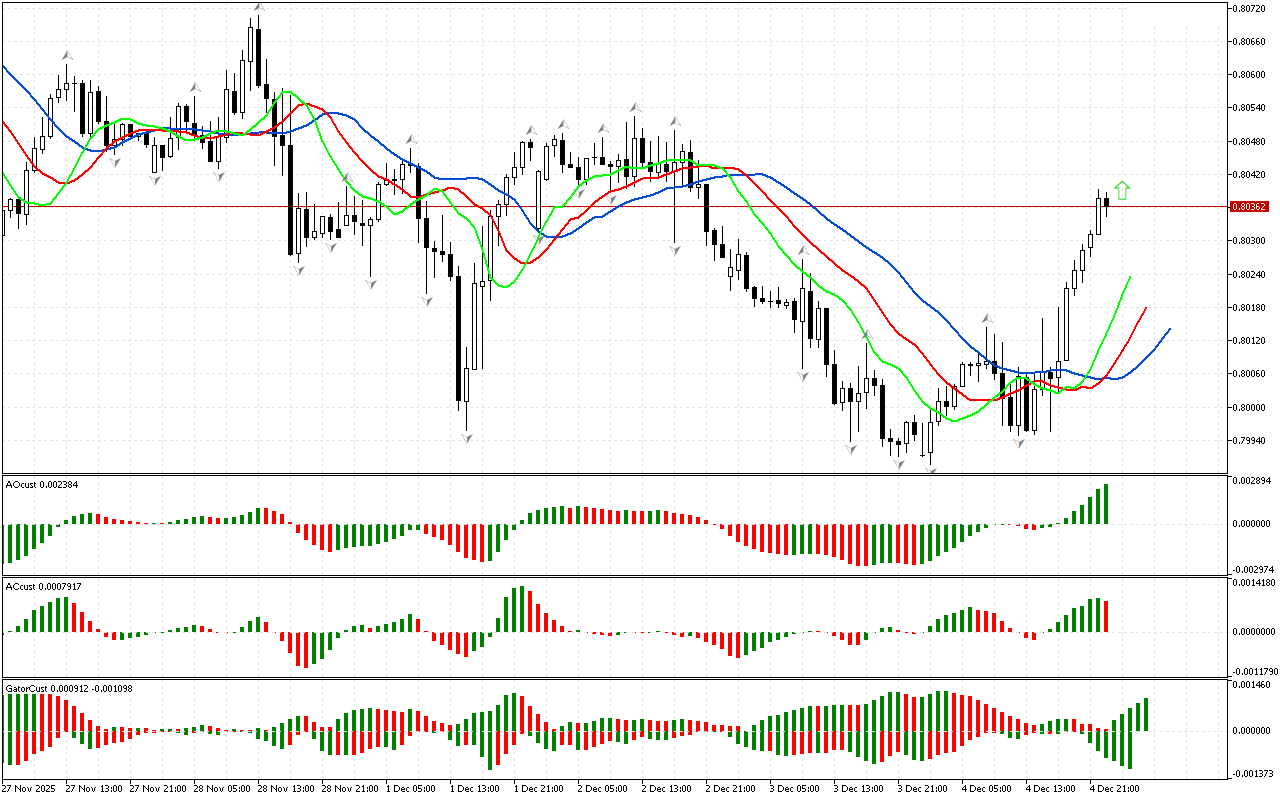Click the 0.79940 price scale label

pos(1249,440)
